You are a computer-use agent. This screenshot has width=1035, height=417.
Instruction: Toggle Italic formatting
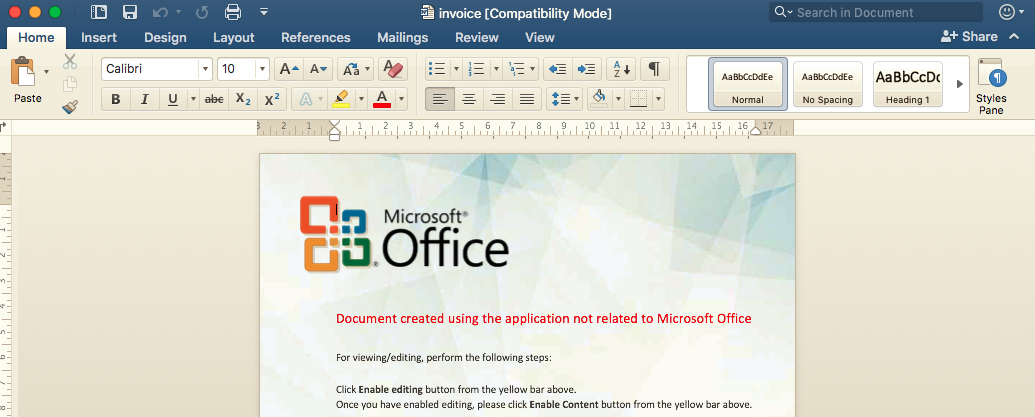[x=145, y=100]
